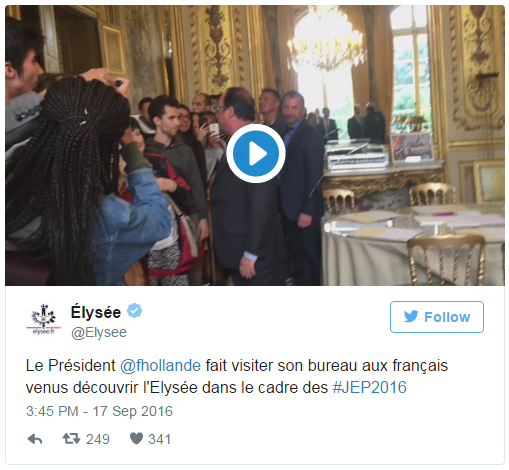Click the 249 retweet count
This screenshot has width=509, height=470.
pyautogui.click(x=98, y=439)
